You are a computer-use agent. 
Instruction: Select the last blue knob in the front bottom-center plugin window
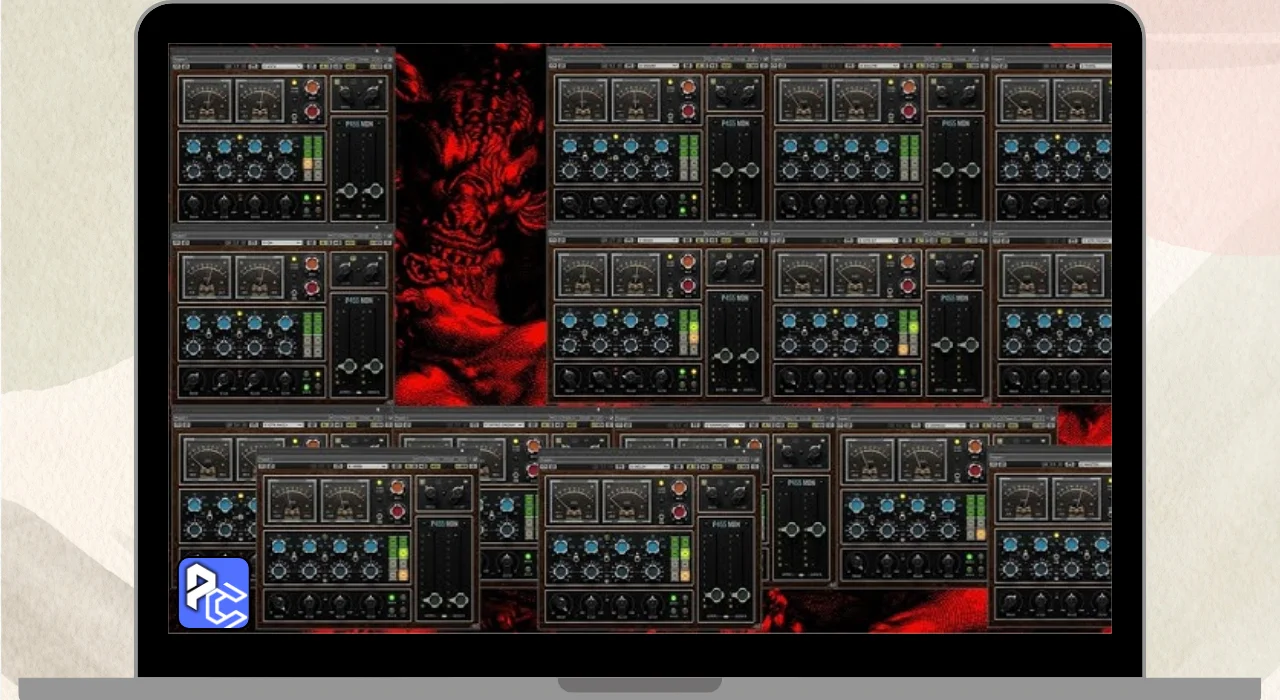click(x=653, y=546)
